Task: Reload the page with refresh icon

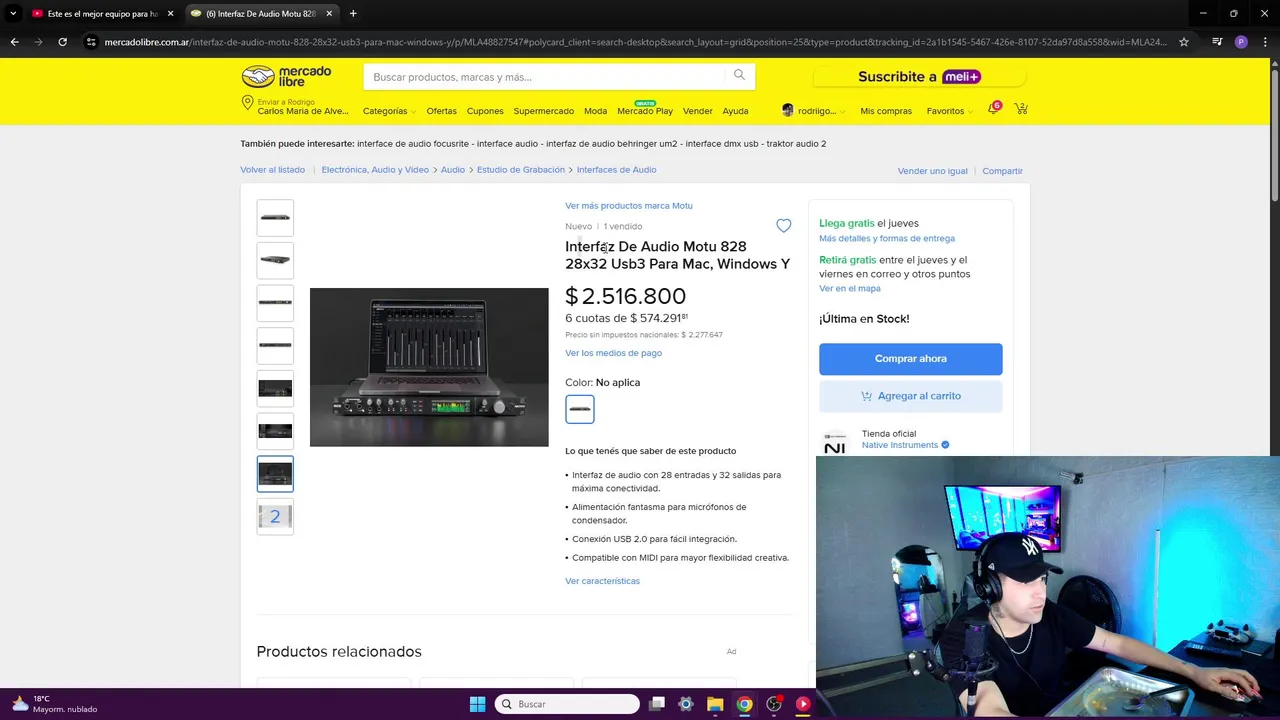Action: coord(62,42)
